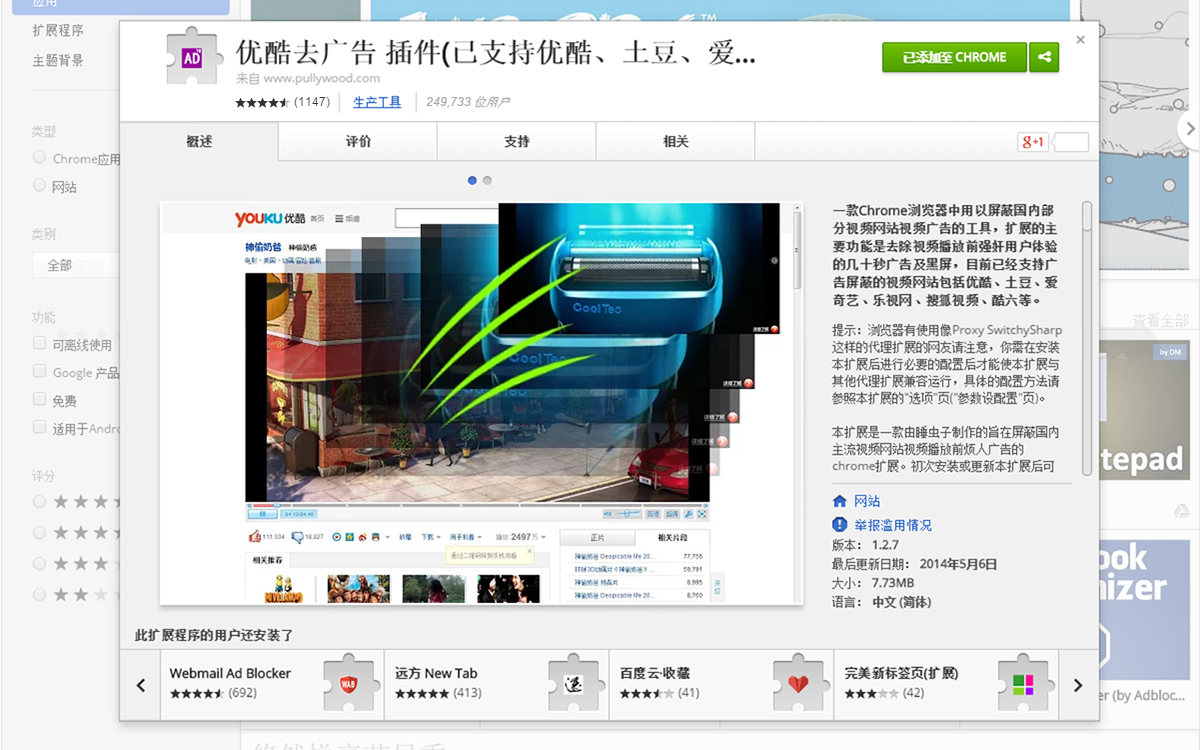Go to next related extensions

pyautogui.click(x=1078, y=685)
